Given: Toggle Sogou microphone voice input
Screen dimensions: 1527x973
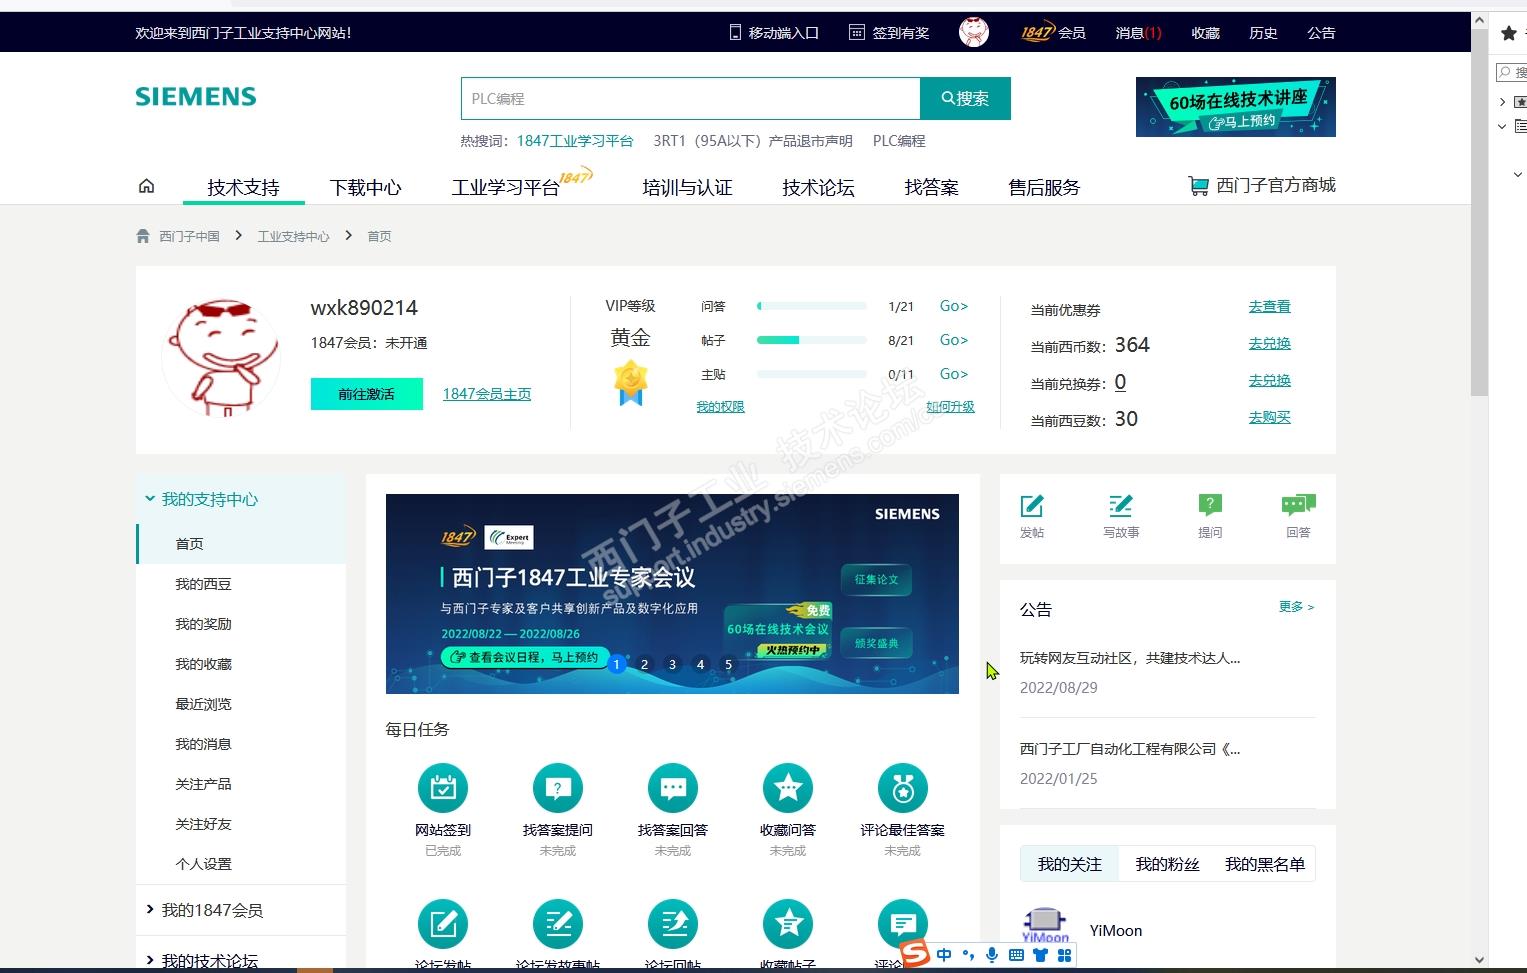Looking at the screenshot, I should [x=992, y=955].
